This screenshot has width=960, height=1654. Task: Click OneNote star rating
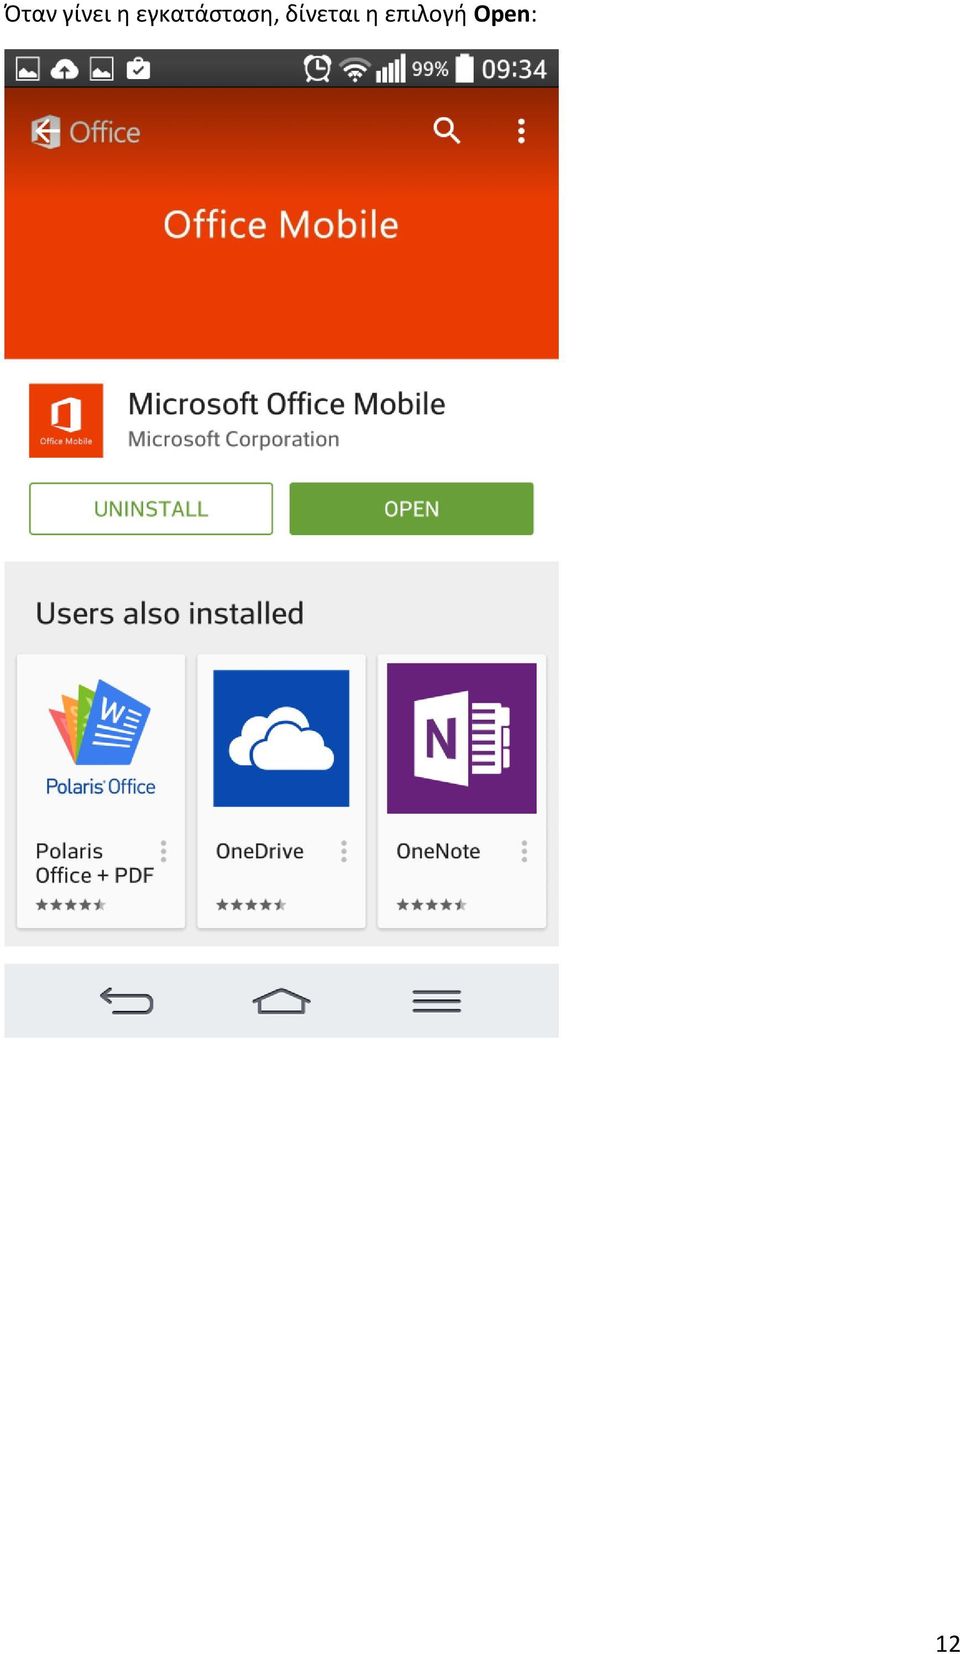coord(431,905)
